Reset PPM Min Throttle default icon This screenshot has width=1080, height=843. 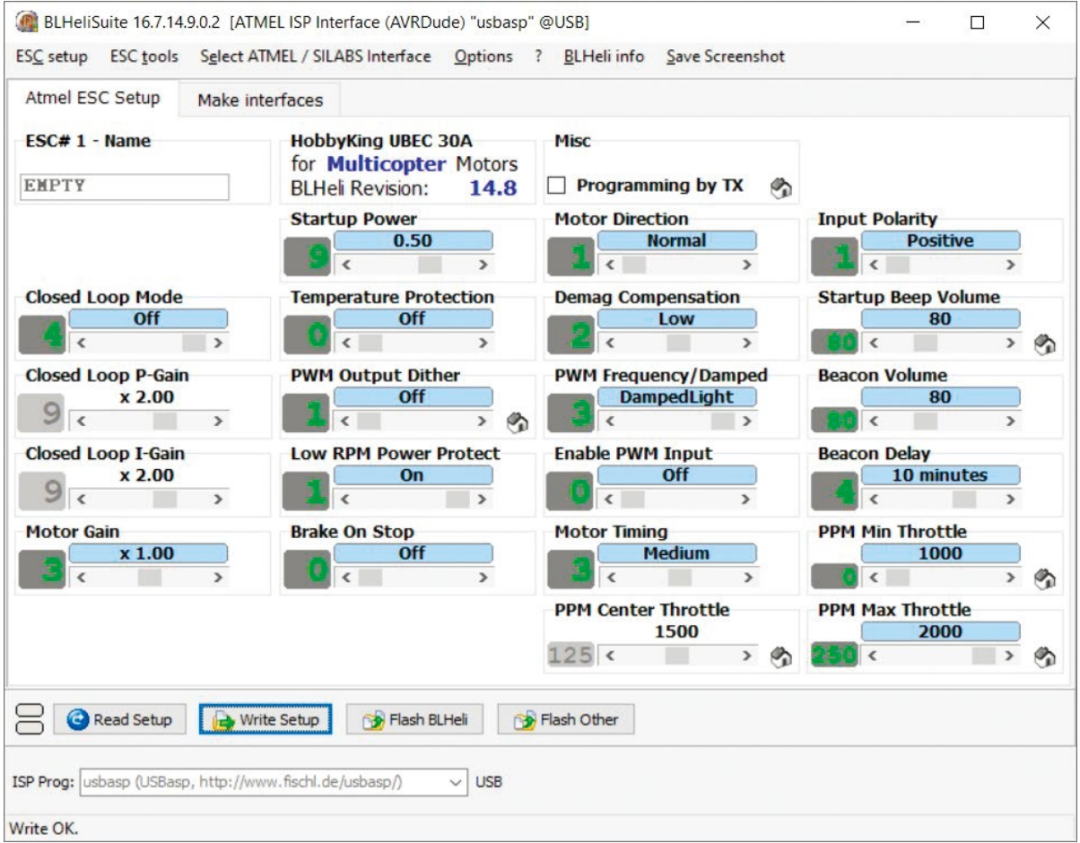(x=1045, y=579)
